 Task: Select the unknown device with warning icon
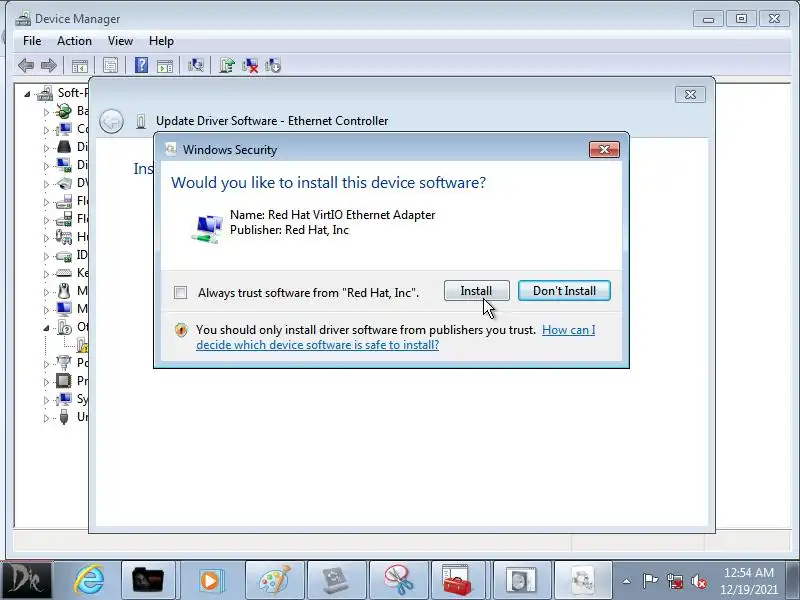point(82,345)
